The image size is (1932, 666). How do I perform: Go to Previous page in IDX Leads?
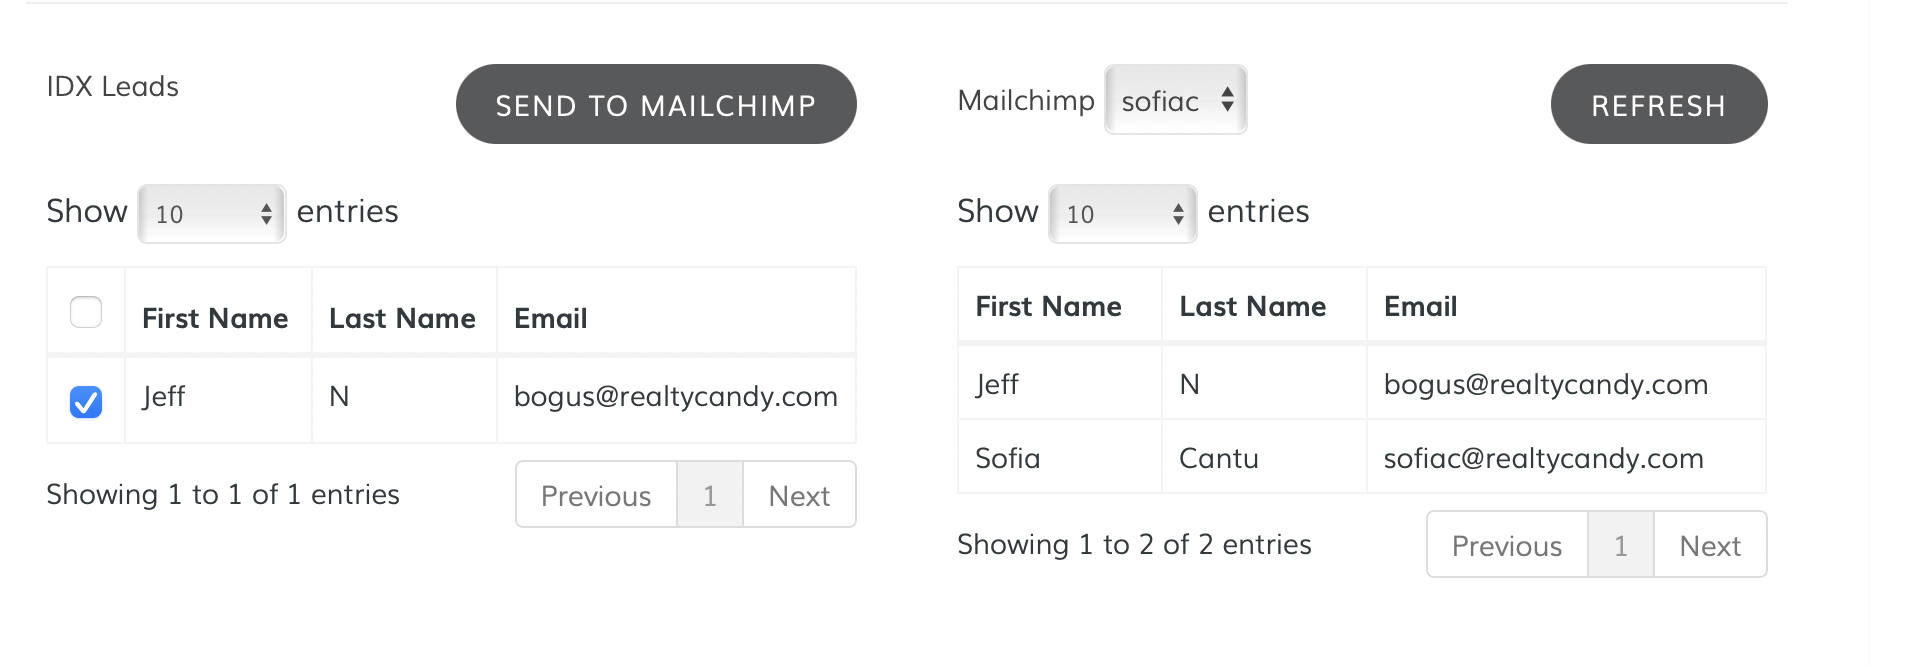(x=596, y=495)
